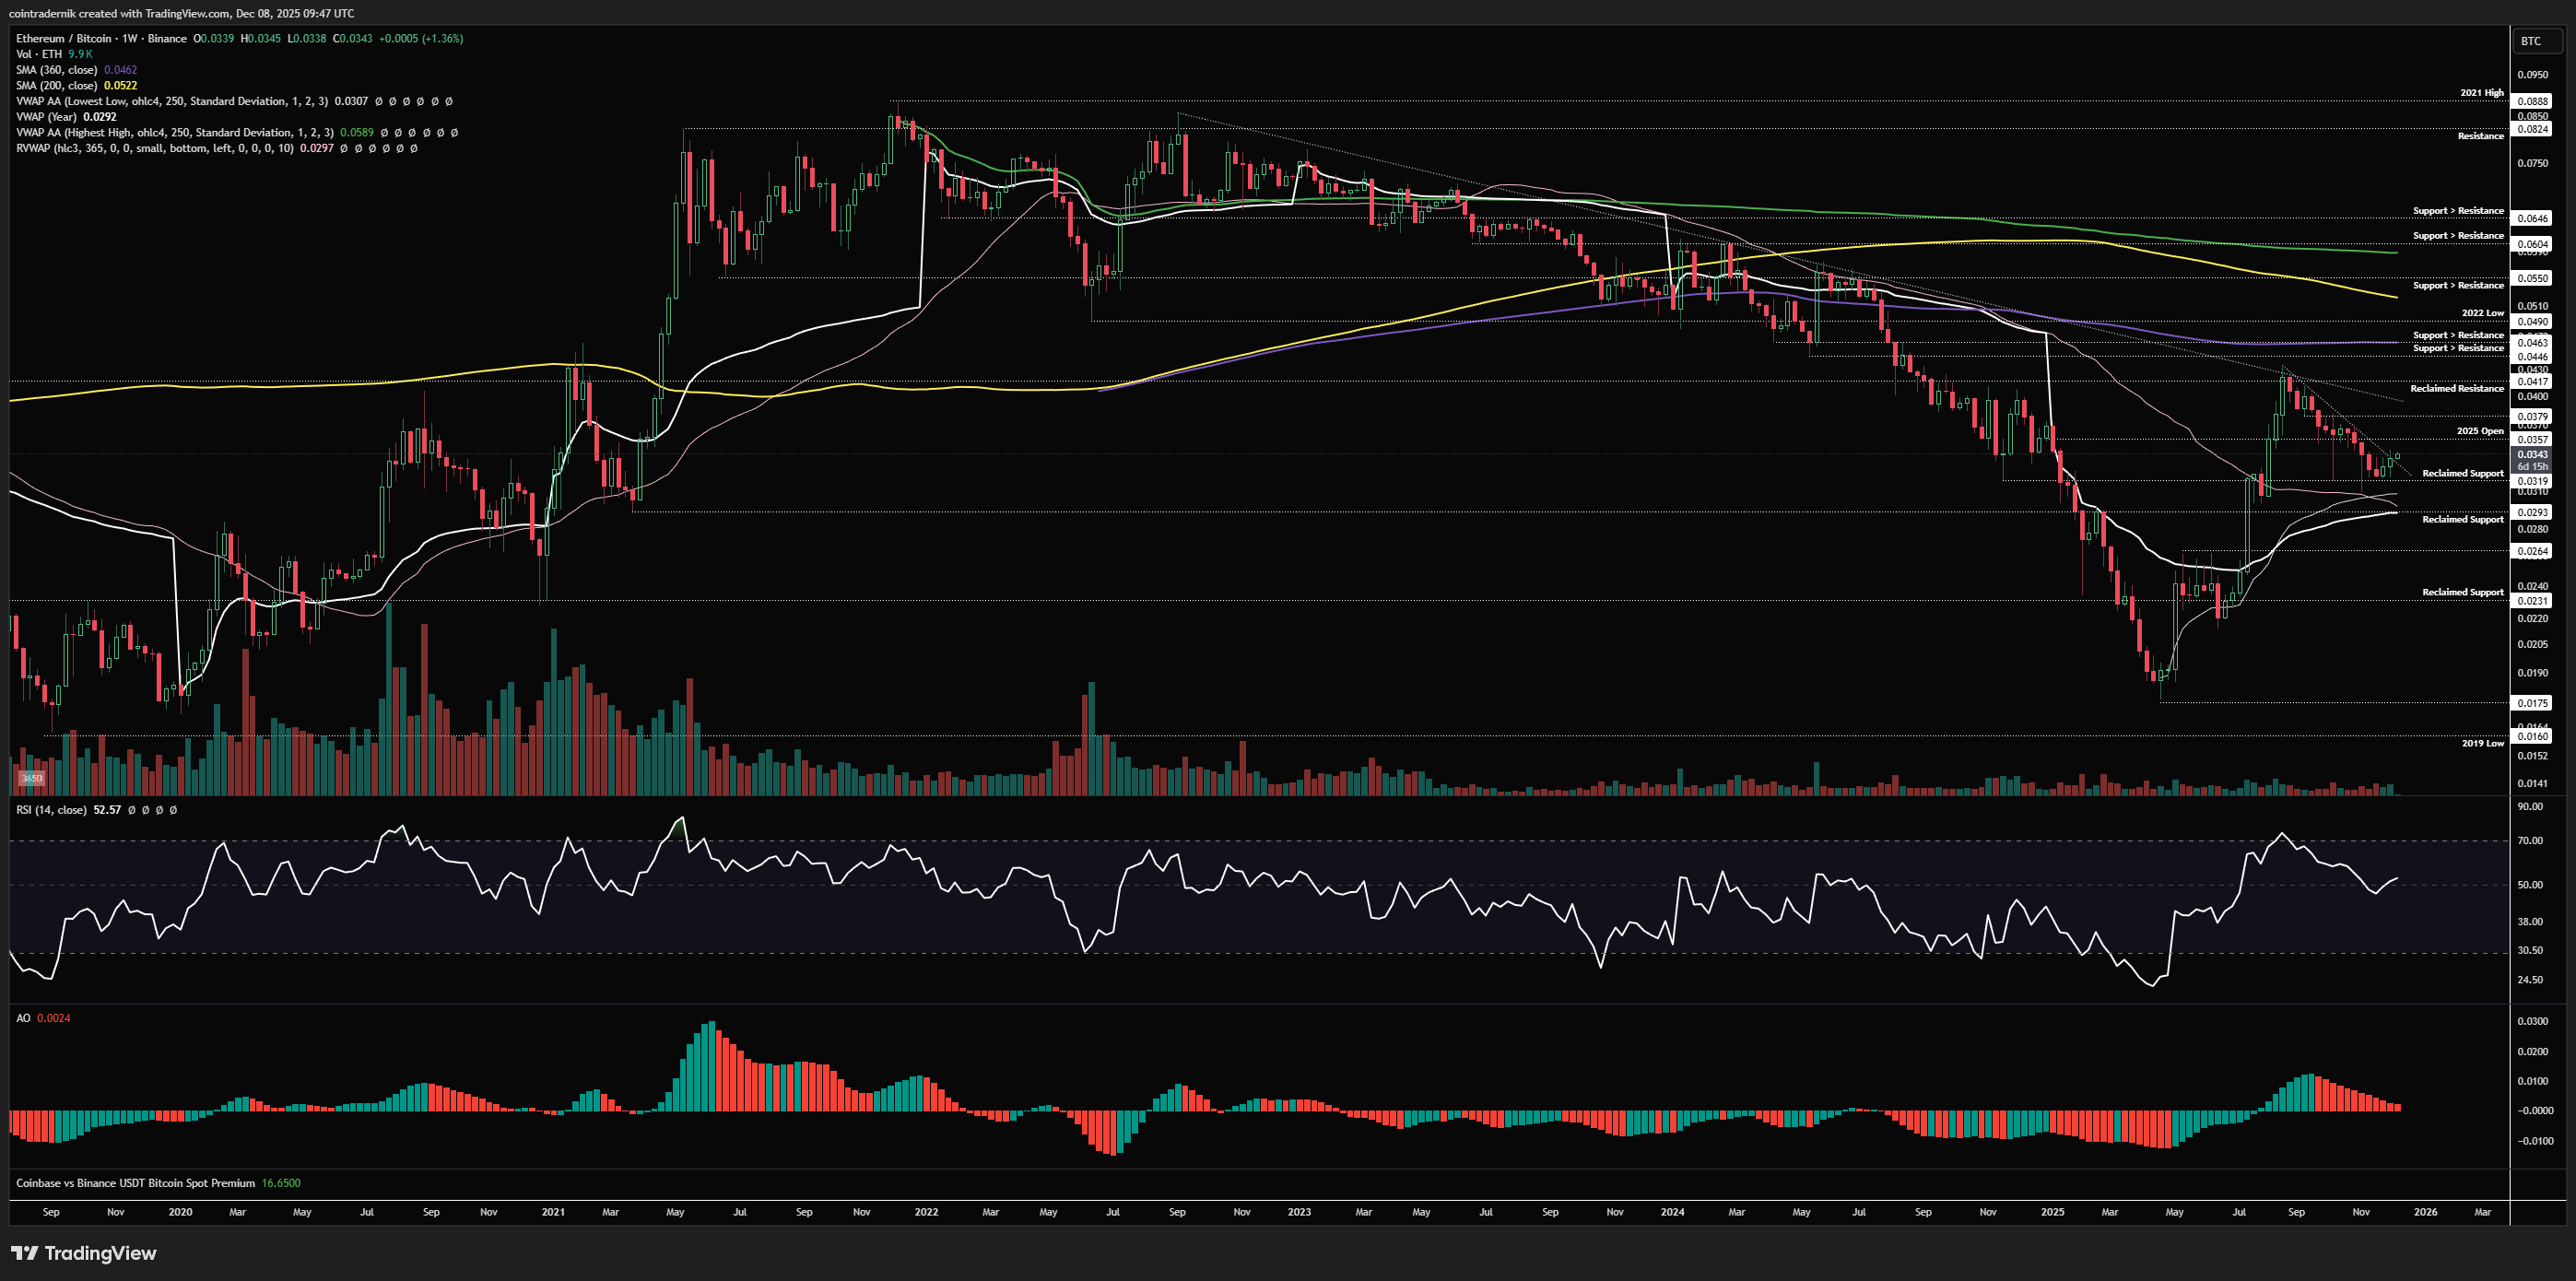Click the SMA (360, close) legend entry

(x=56, y=70)
